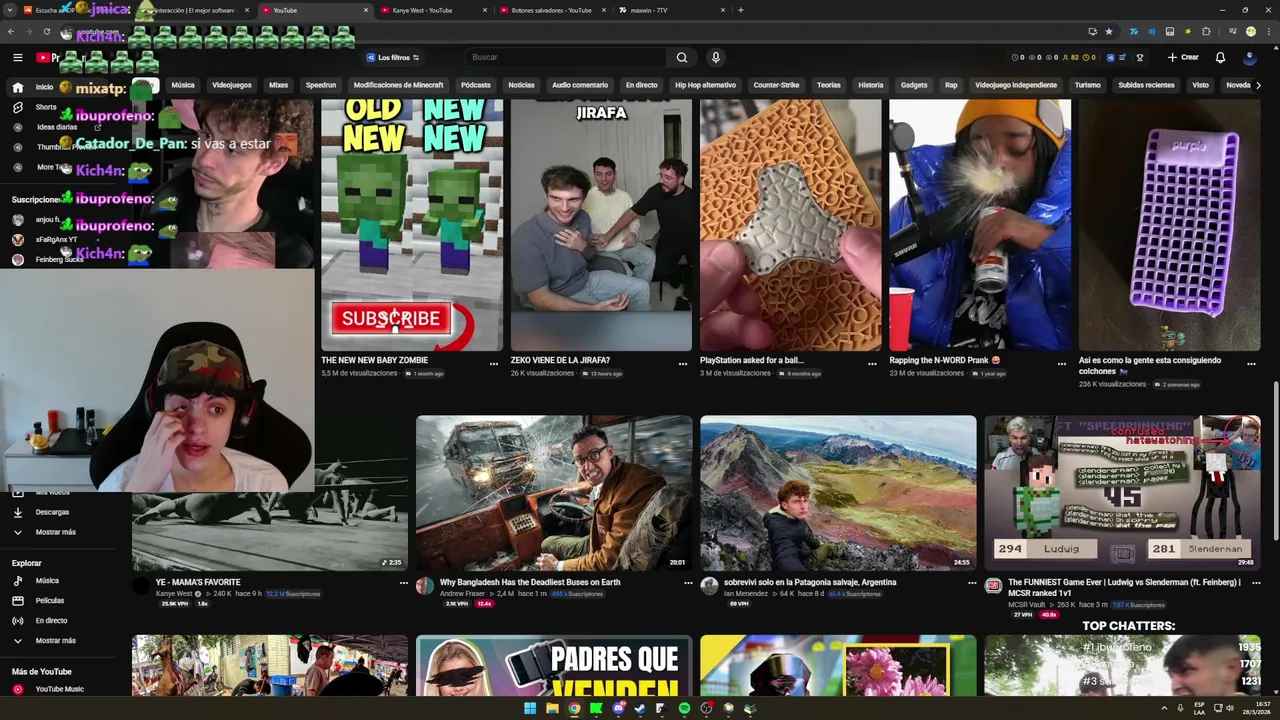Open Spotify from the taskbar

tap(684, 709)
